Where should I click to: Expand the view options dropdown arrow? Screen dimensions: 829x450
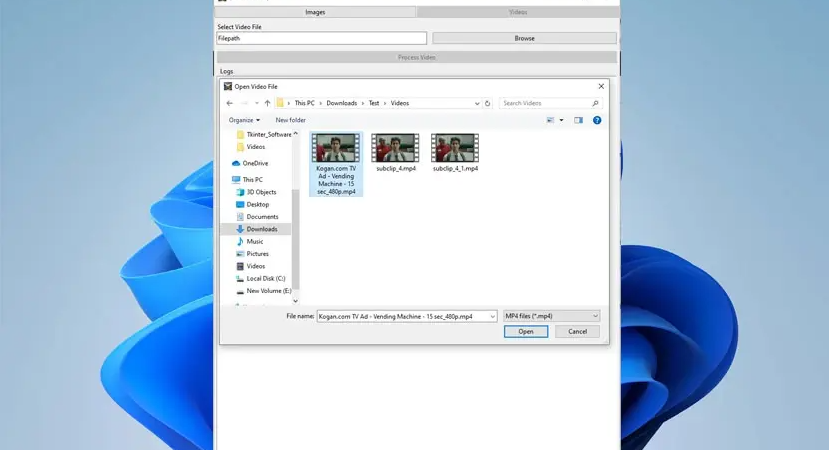tap(561, 120)
